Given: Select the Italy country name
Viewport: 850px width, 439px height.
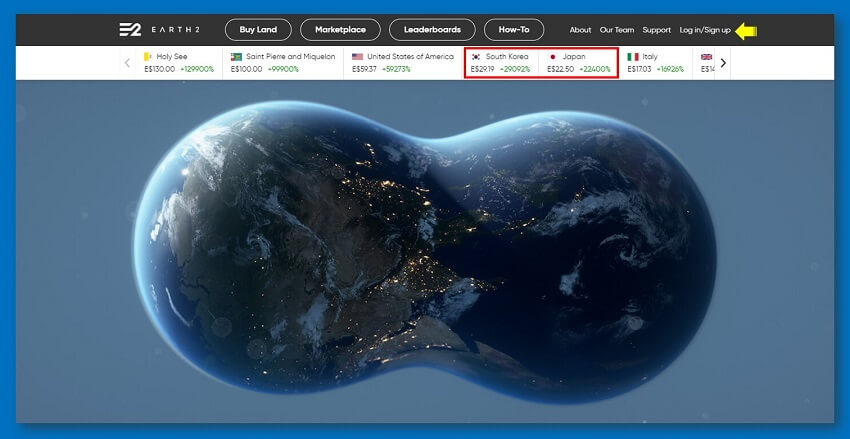Looking at the screenshot, I should pos(650,56).
